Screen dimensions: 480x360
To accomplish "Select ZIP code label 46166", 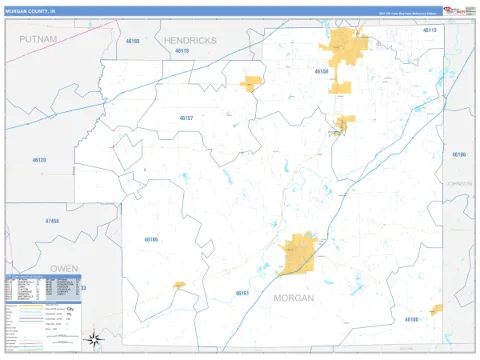I will click(151, 239).
